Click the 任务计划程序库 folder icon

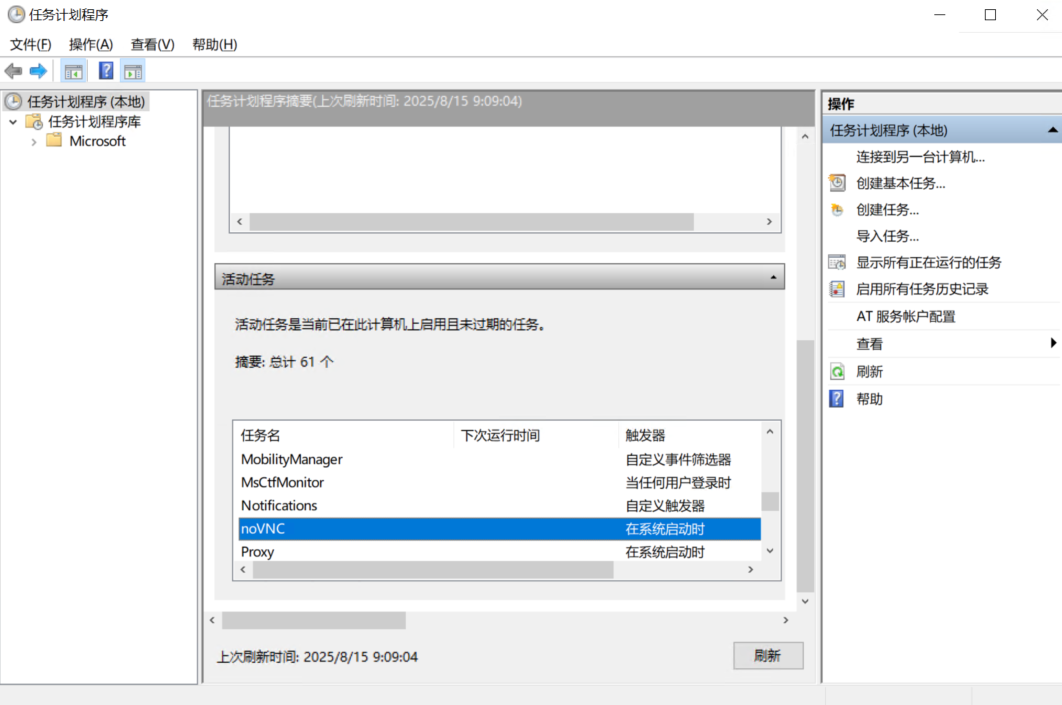(34, 122)
